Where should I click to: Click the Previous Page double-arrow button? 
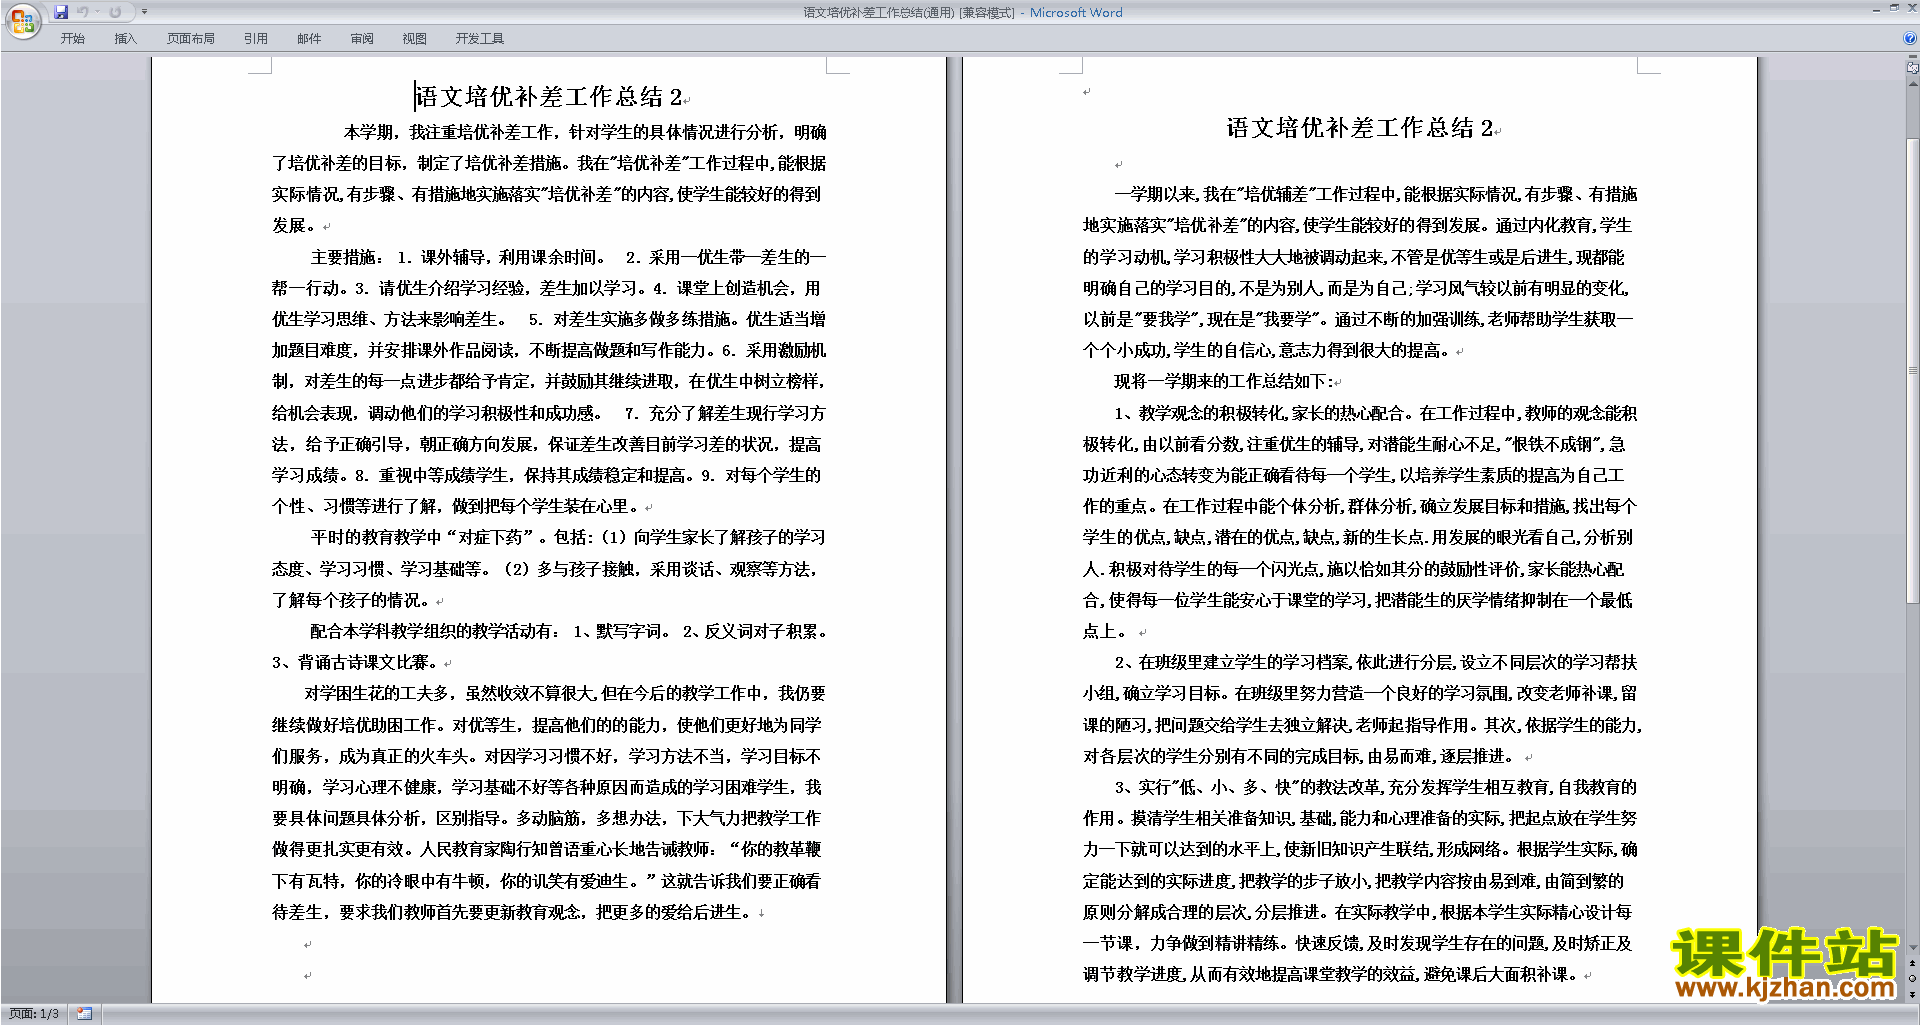point(1913,963)
